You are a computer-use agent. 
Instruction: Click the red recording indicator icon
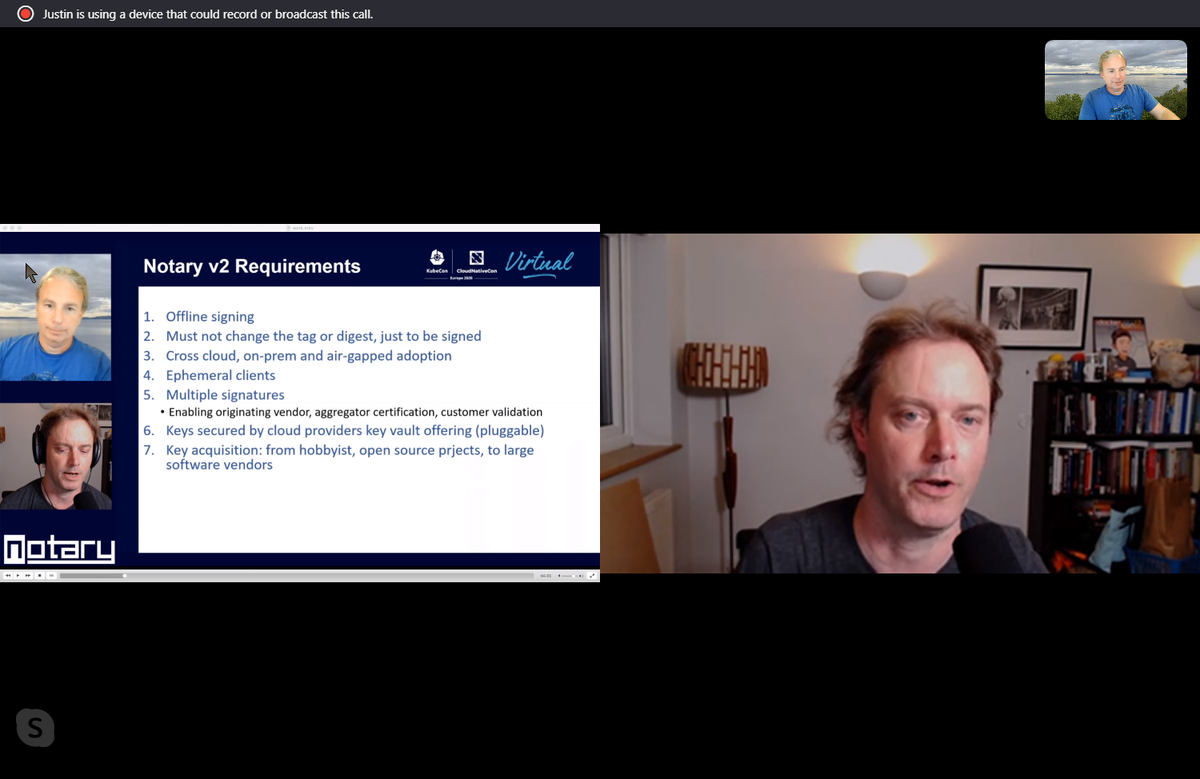pyautogui.click(x=26, y=14)
